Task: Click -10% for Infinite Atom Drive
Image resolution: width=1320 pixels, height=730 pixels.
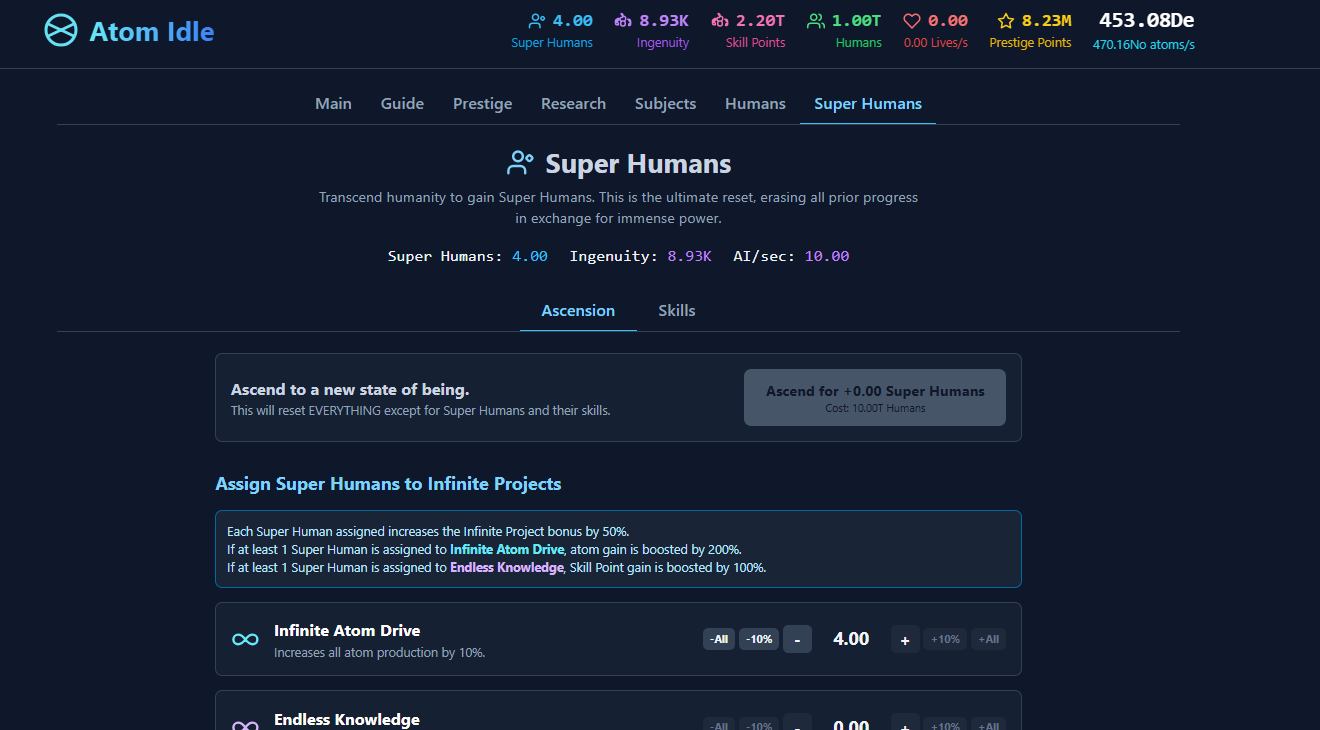Action: point(759,639)
